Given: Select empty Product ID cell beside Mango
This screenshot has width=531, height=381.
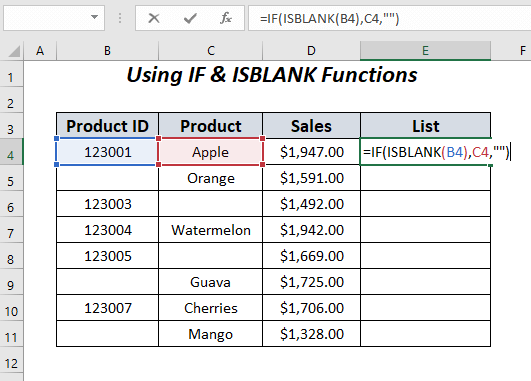Looking at the screenshot, I should pos(107,334).
